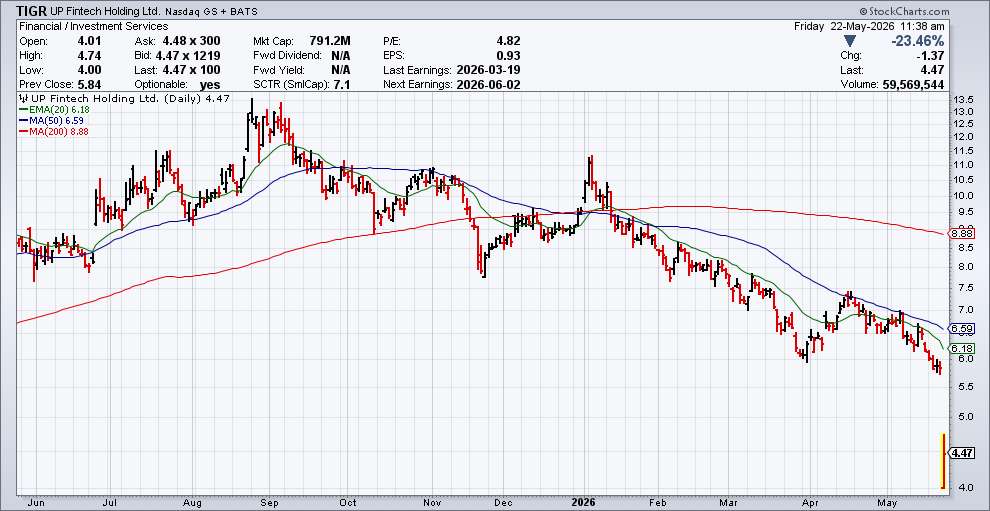
Task: Click the green EMA(20) 6.18 legend entry
Action: tap(53, 109)
